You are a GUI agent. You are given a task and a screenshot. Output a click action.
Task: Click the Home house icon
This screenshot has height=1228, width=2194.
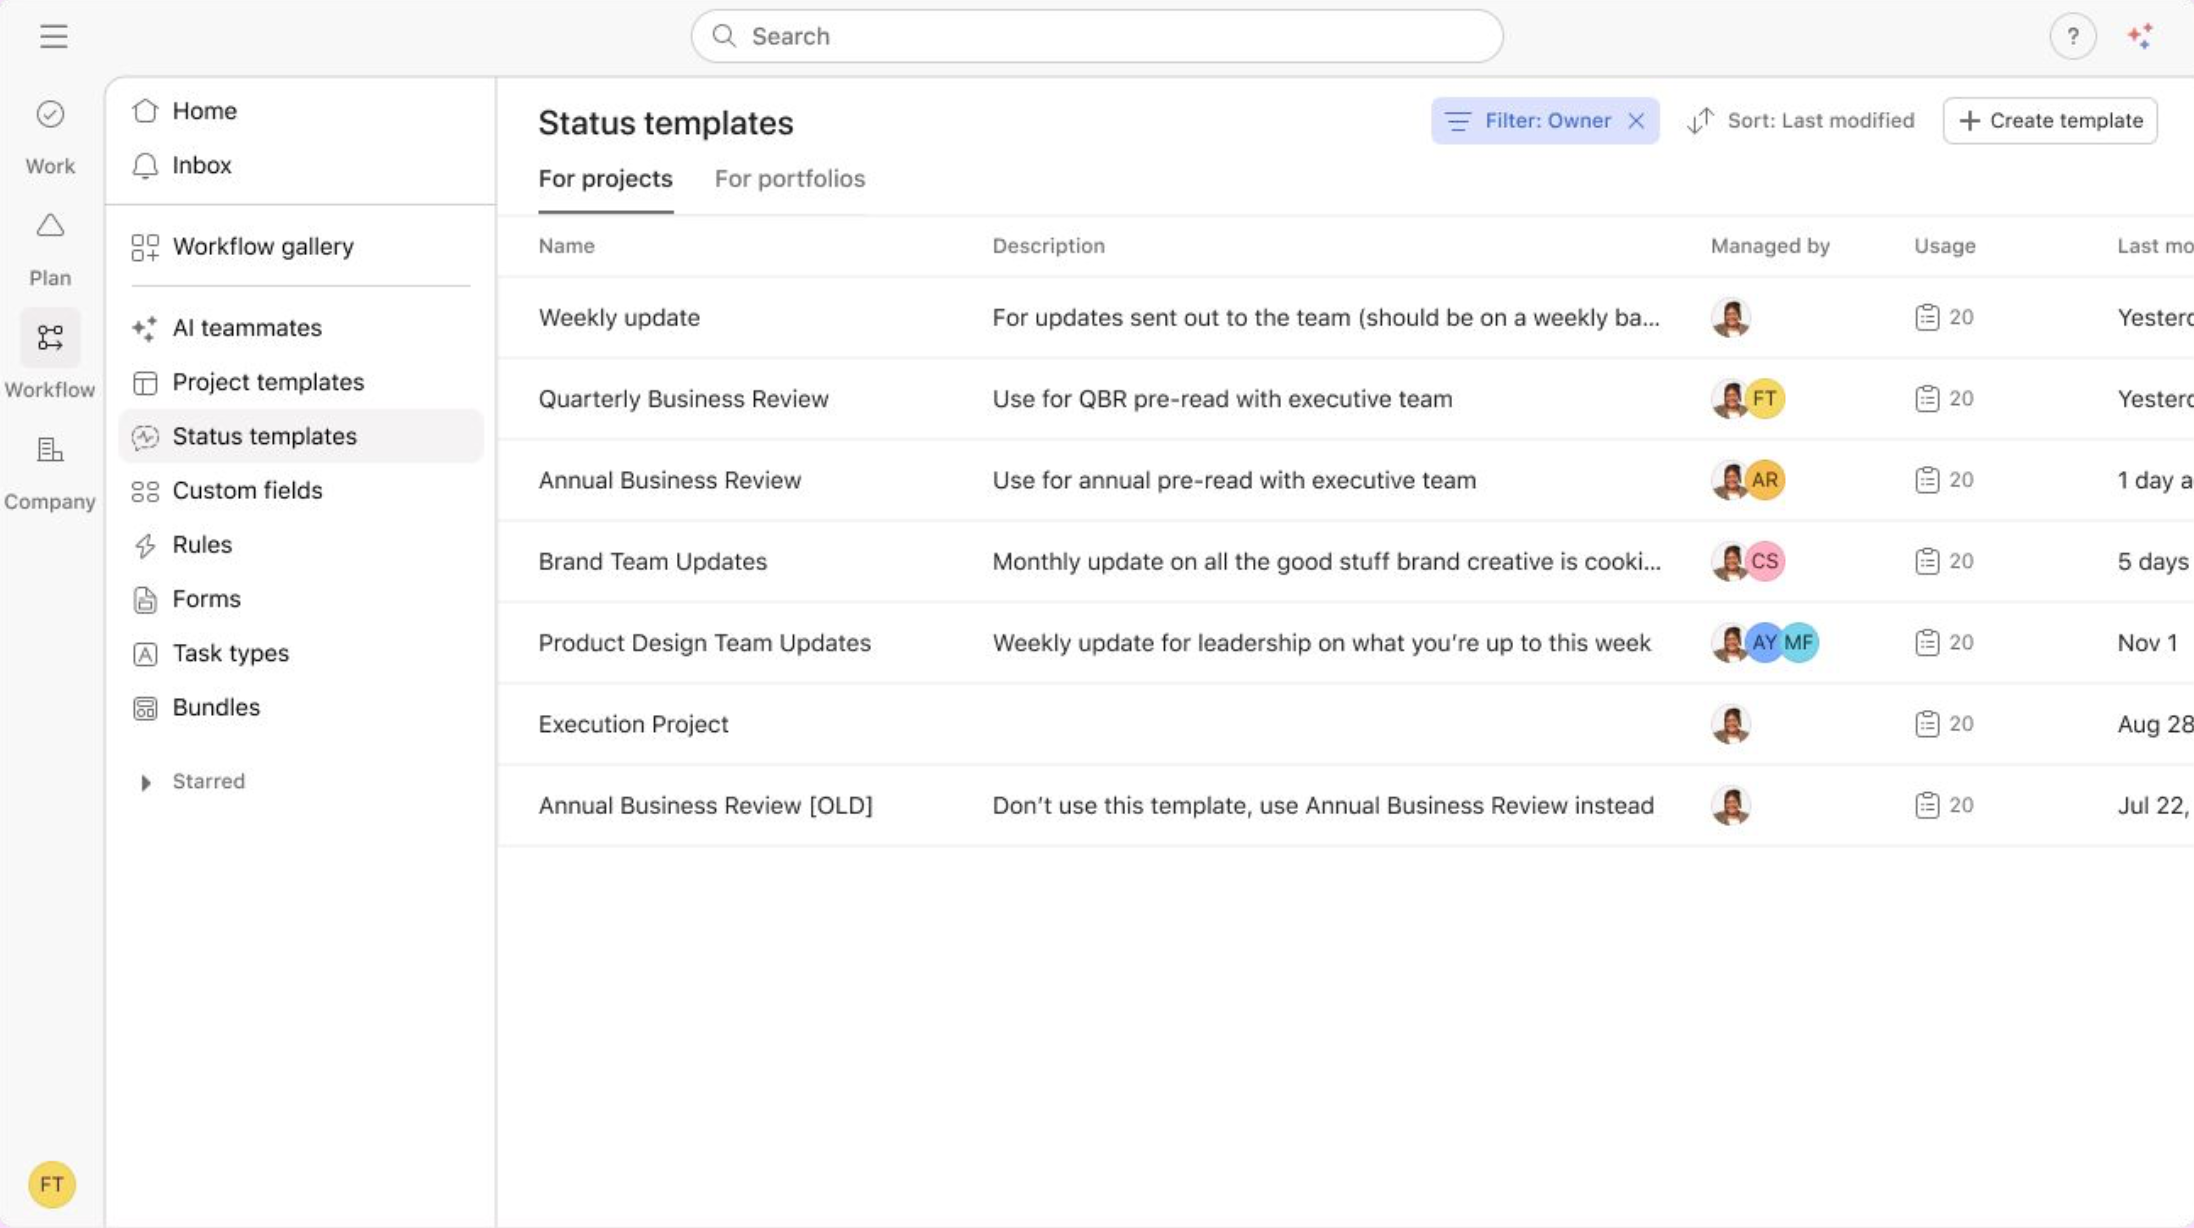(145, 110)
